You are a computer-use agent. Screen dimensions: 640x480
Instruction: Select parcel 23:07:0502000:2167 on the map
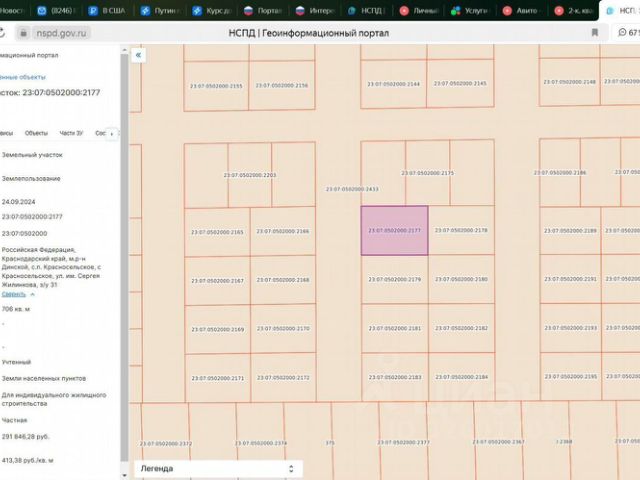(218, 281)
